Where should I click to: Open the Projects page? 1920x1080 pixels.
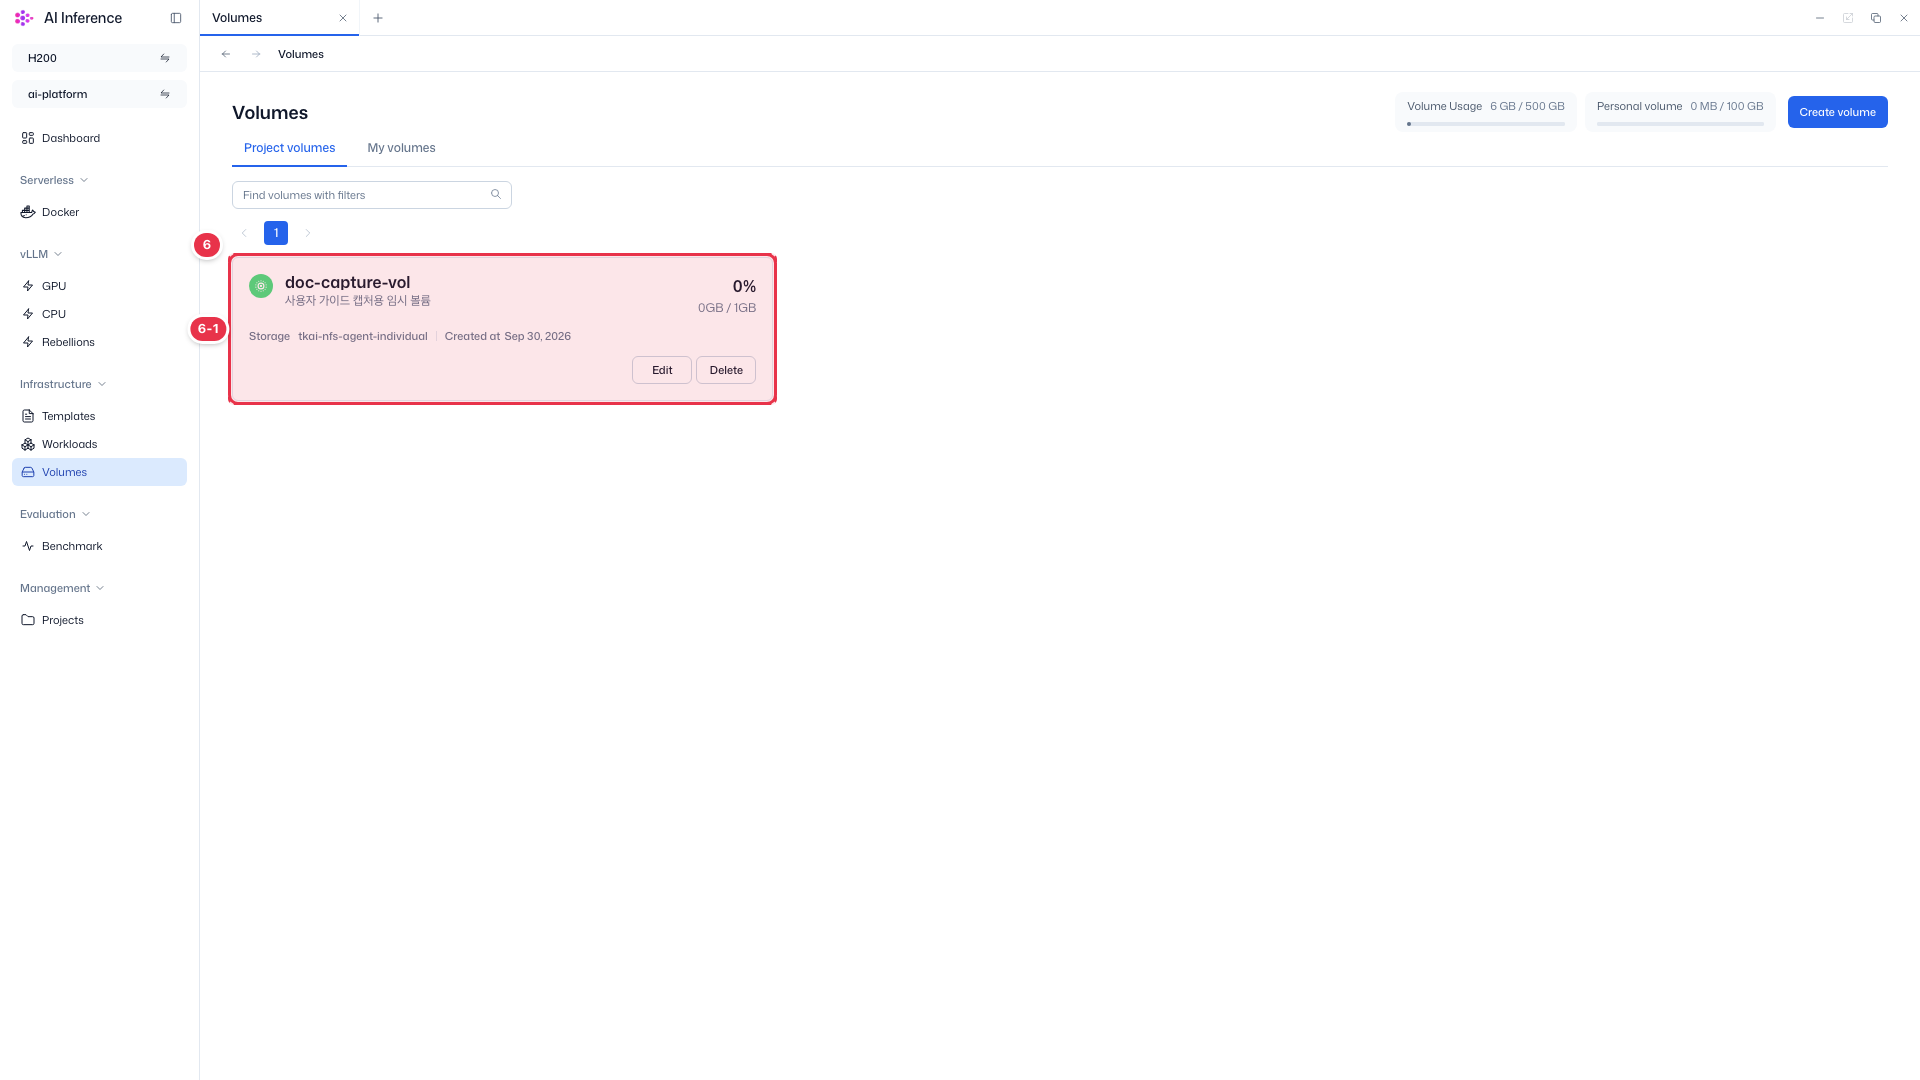pyautogui.click(x=99, y=620)
